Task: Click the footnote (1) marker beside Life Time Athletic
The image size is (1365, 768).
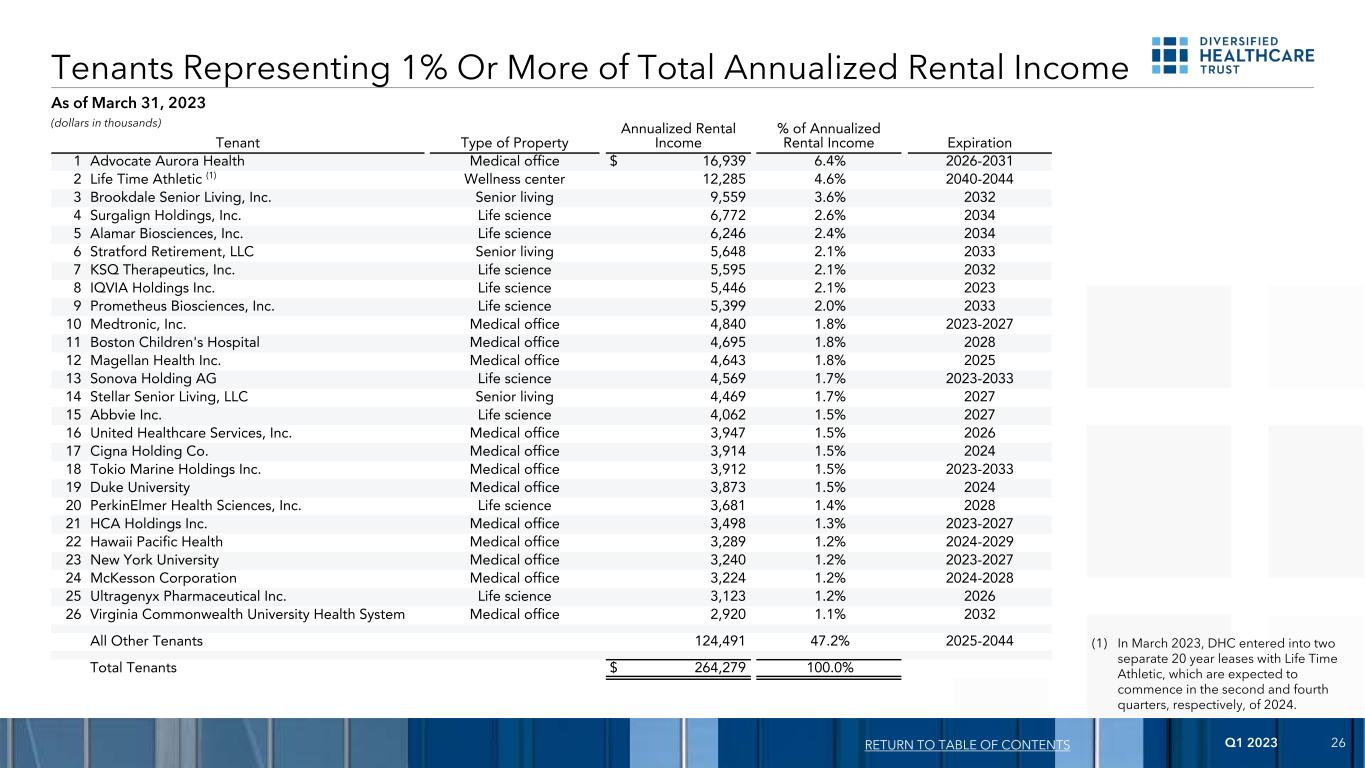Action: 211,177
